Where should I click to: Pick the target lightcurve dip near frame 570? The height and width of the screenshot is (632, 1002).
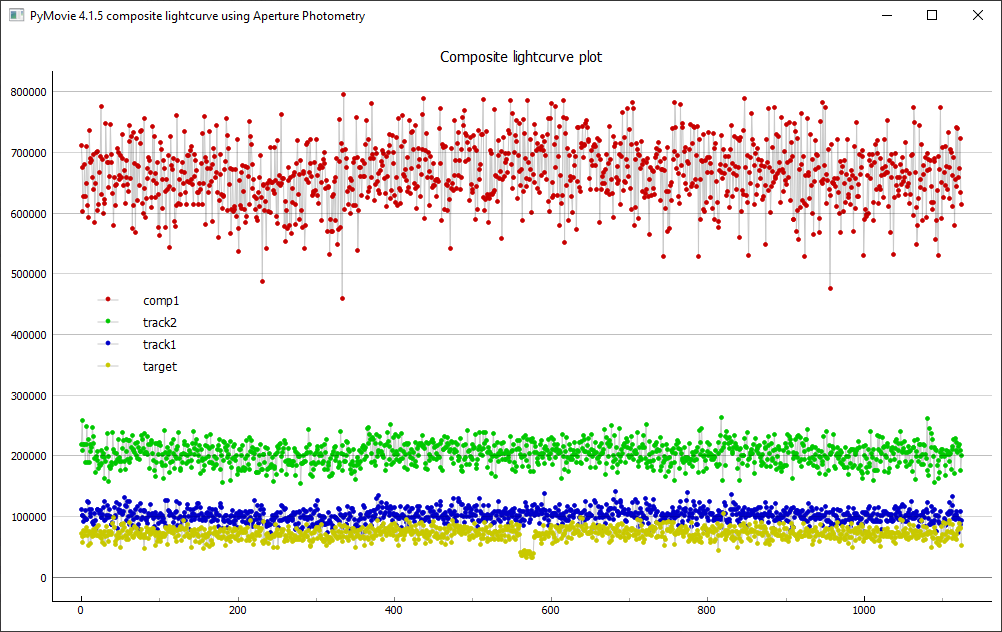click(x=527, y=553)
